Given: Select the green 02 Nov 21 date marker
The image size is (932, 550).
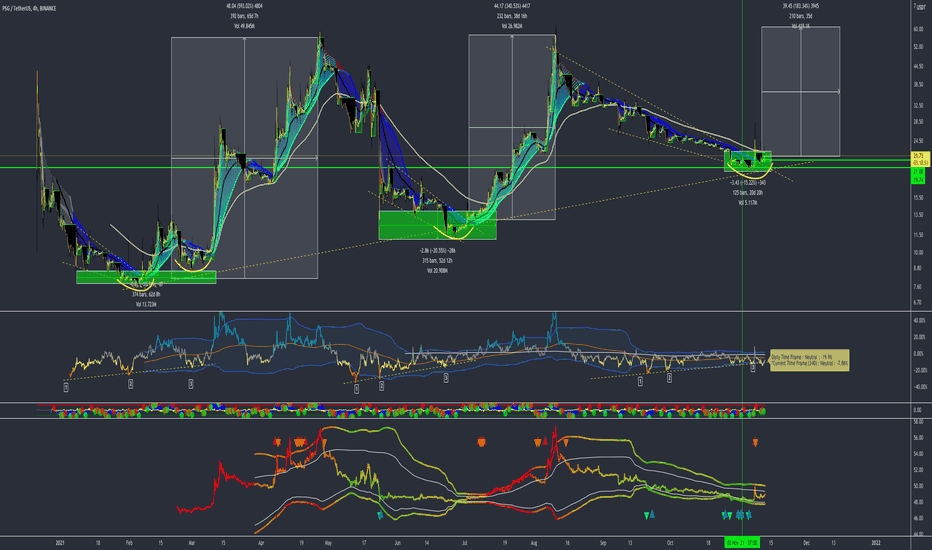Looking at the screenshot, I should pyautogui.click(x=742, y=543).
